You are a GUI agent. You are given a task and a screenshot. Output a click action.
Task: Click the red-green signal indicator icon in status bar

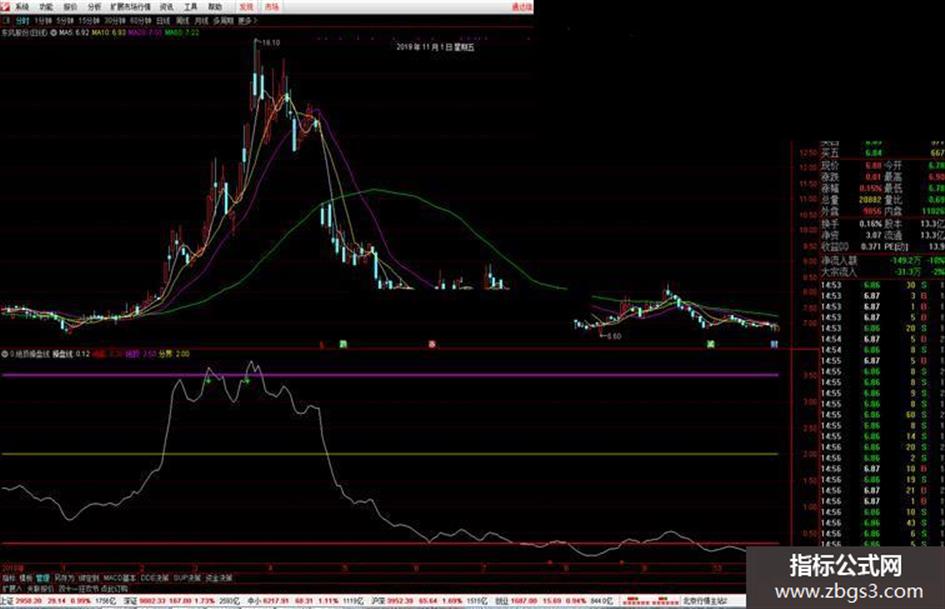[x=650, y=601]
